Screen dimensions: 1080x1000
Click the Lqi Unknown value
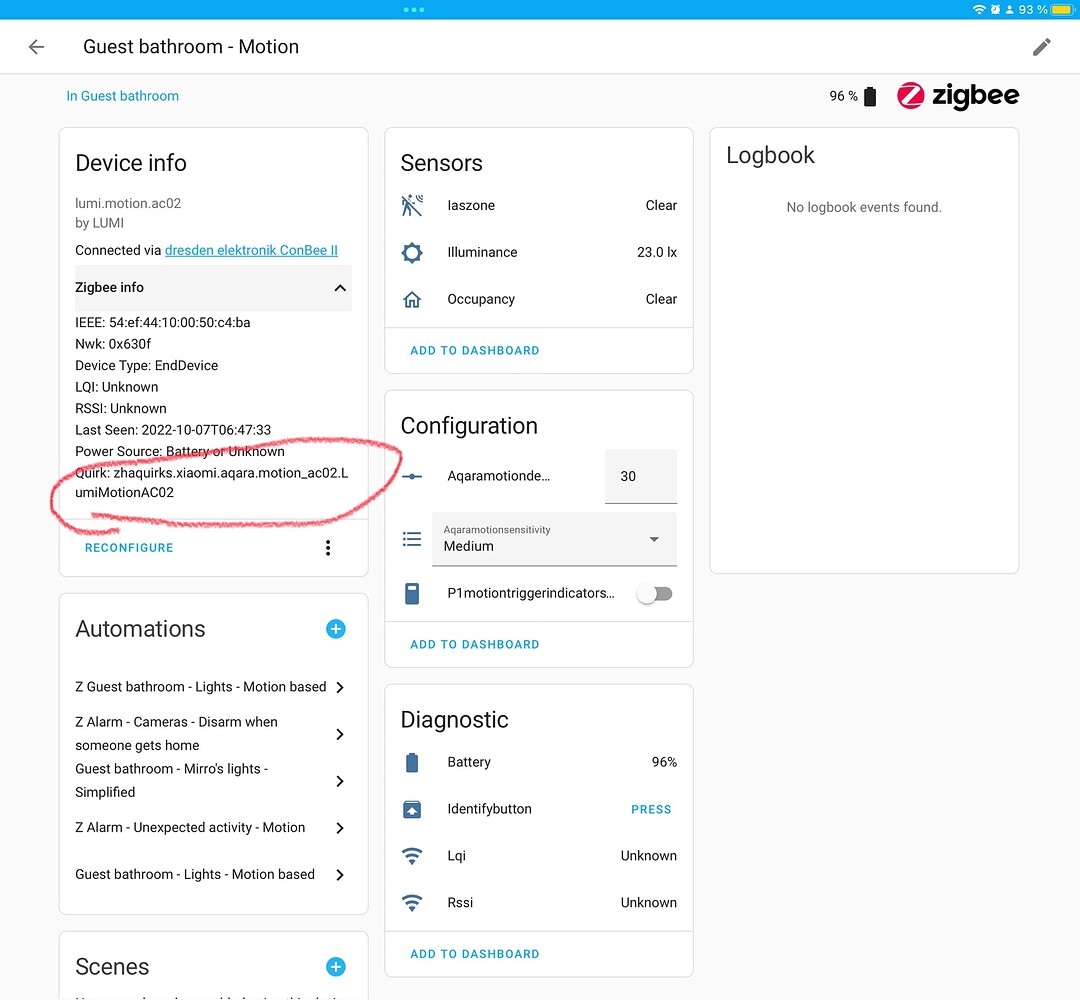[648, 855]
